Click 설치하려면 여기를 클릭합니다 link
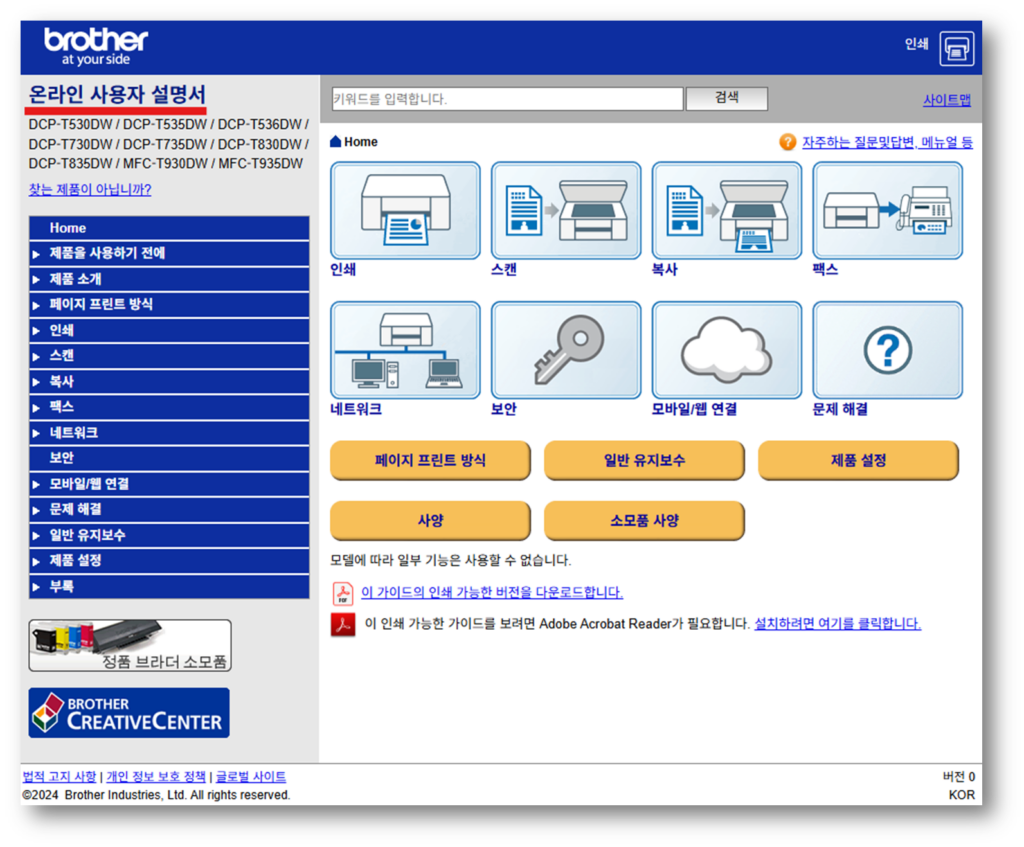The width and height of the screenshot is (1024, 847). (x=838, y=624)
